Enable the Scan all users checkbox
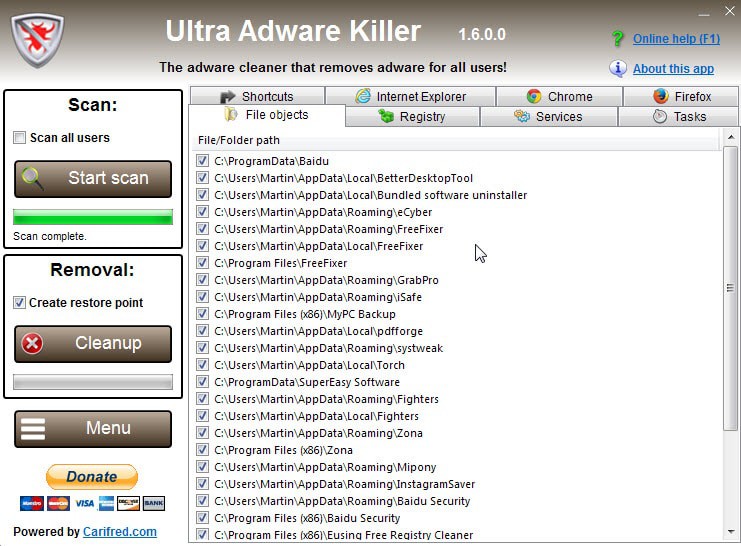This screenshot has height=546, width=741. point(19,138)
